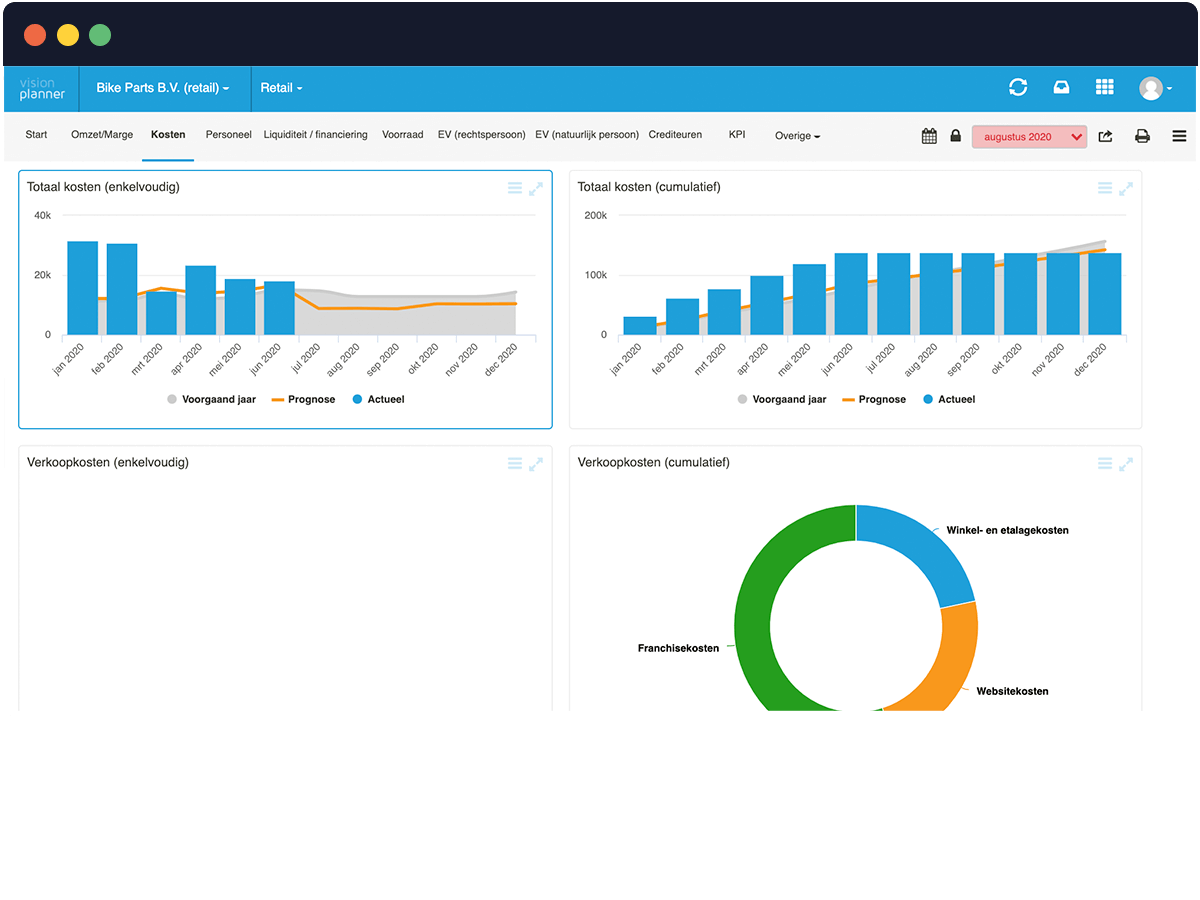Expand Totaal kosten (enkelvoudig) chart fullscreen
The height and width of the screenshot is (900, 1200).
[x=536, y=188]
